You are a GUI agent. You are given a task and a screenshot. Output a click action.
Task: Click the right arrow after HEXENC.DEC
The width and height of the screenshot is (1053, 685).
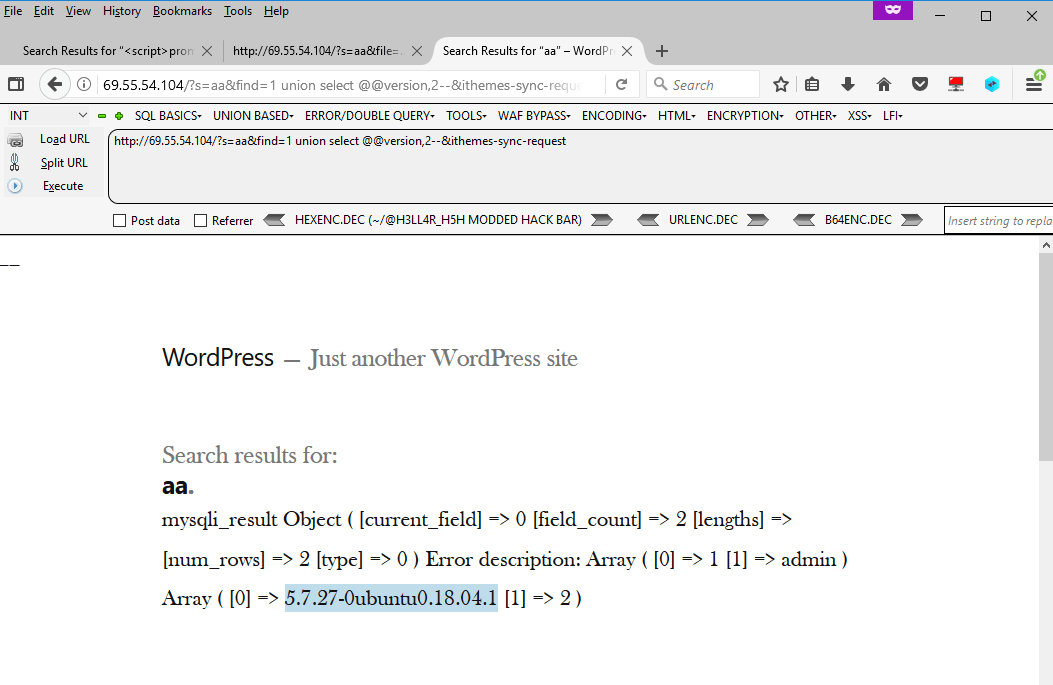tap(602, 220)
